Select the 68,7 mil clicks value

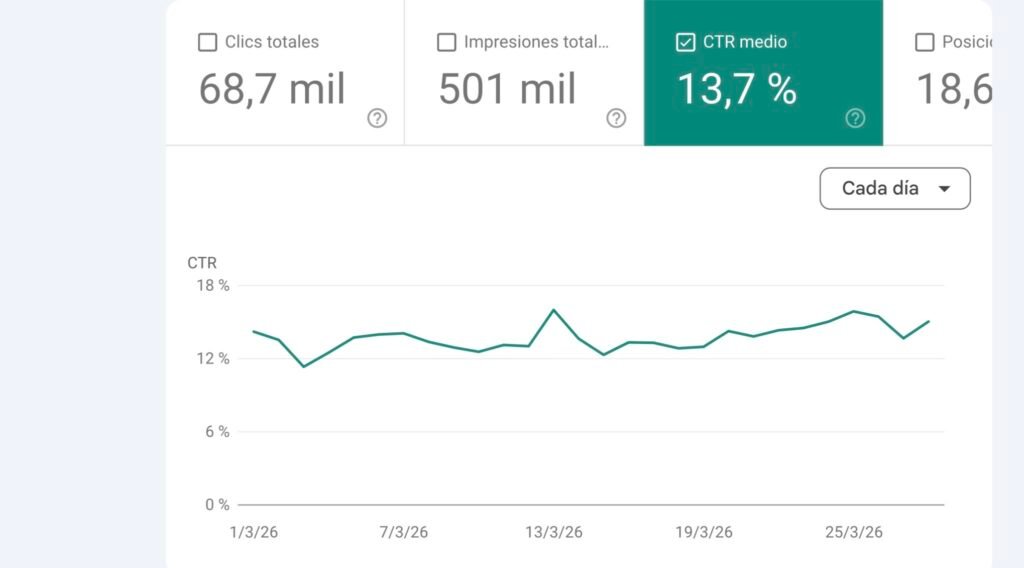click(x=272, y=89)
